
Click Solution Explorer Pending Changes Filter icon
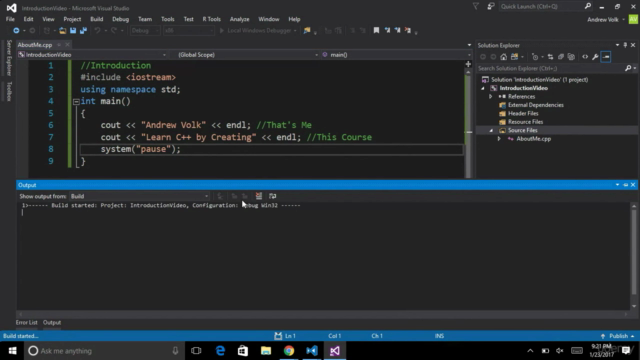coord(535,57)
